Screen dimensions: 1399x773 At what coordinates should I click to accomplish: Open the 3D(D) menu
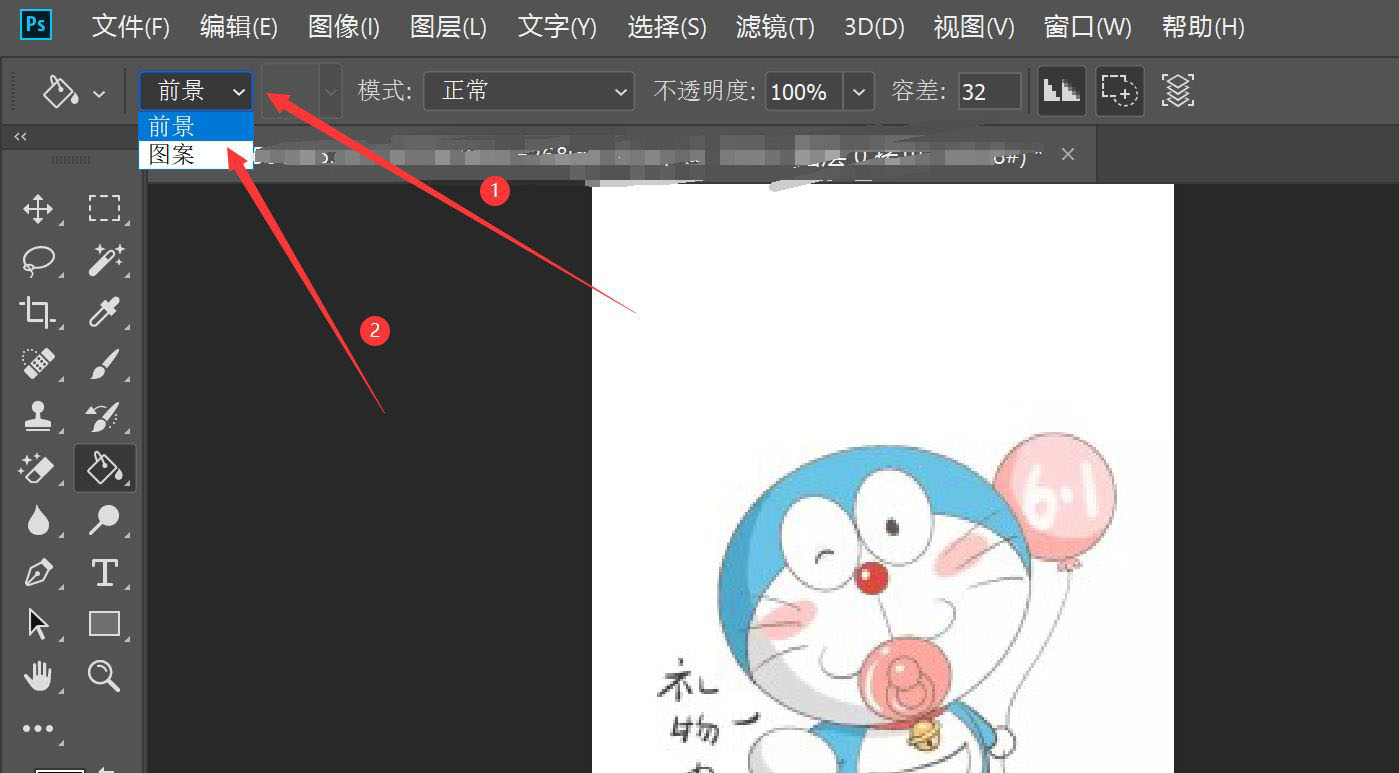click(x=874, y=26)
